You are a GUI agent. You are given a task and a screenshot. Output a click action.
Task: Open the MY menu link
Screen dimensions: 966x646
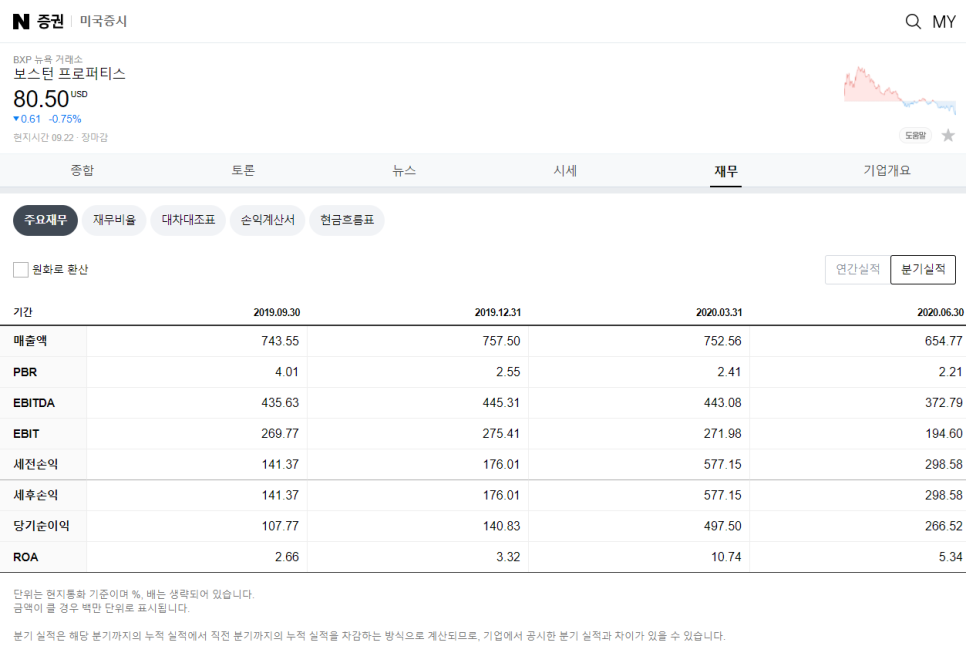944,22
